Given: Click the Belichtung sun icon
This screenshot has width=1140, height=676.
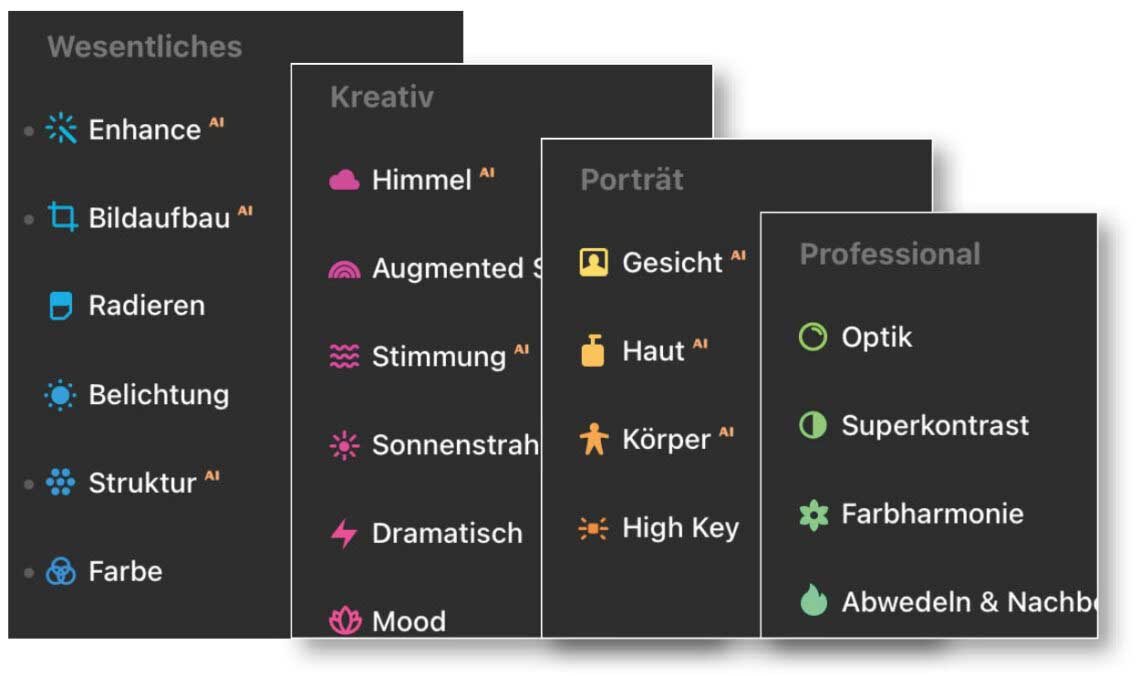Looking at the screenshot, I should click(x=61, y=395).
